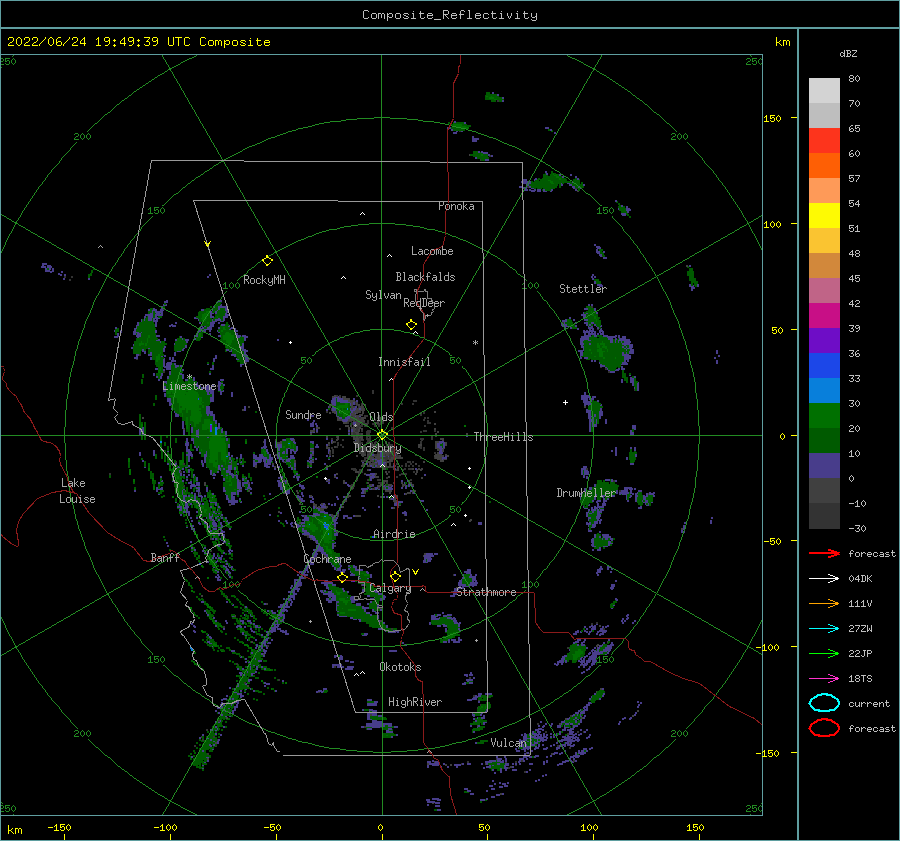This screenshot has width=900, height=841.
Task: Click the Limestone label
Action: (189, 386)
